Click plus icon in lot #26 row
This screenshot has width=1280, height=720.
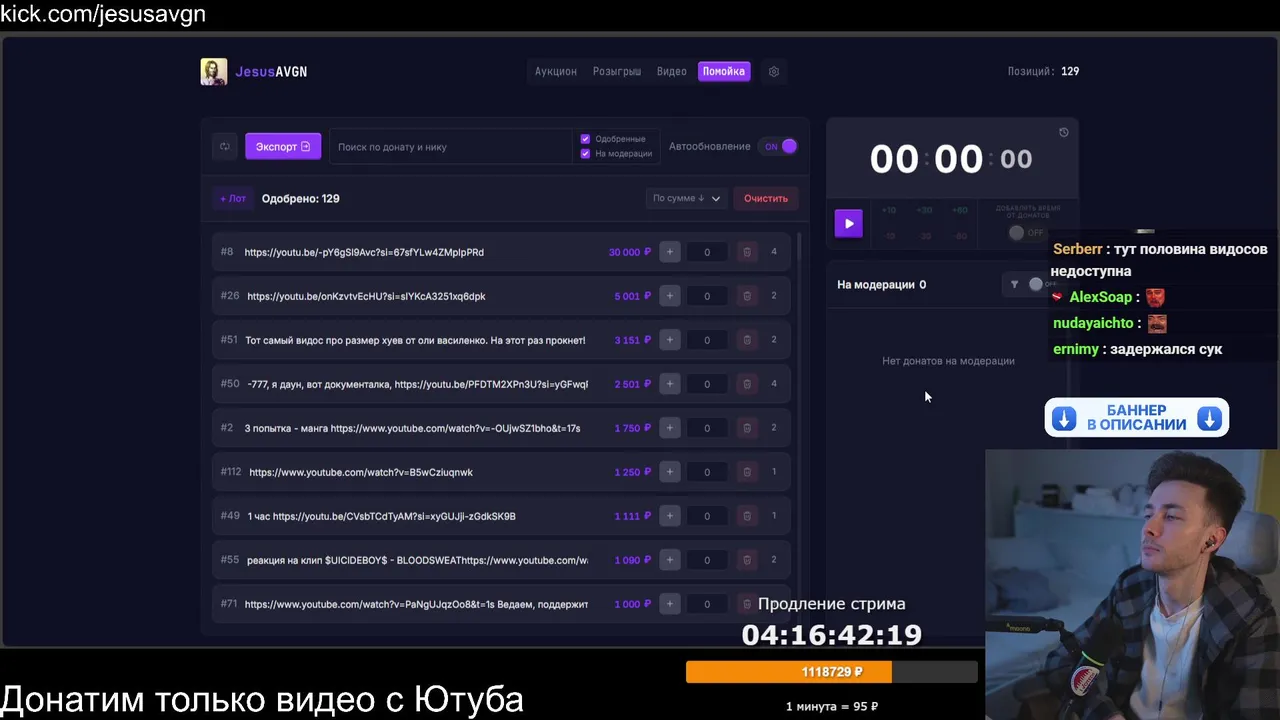[670, 296]
